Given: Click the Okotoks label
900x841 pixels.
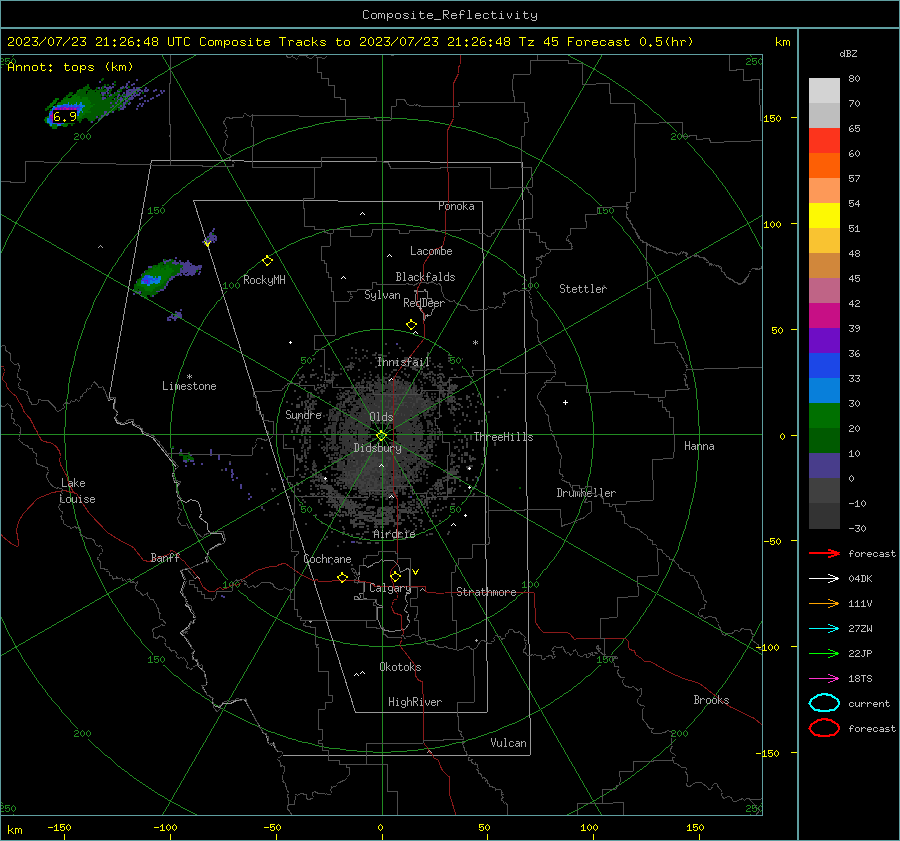Looking at the screenshot, I should (x=400, y=667).
